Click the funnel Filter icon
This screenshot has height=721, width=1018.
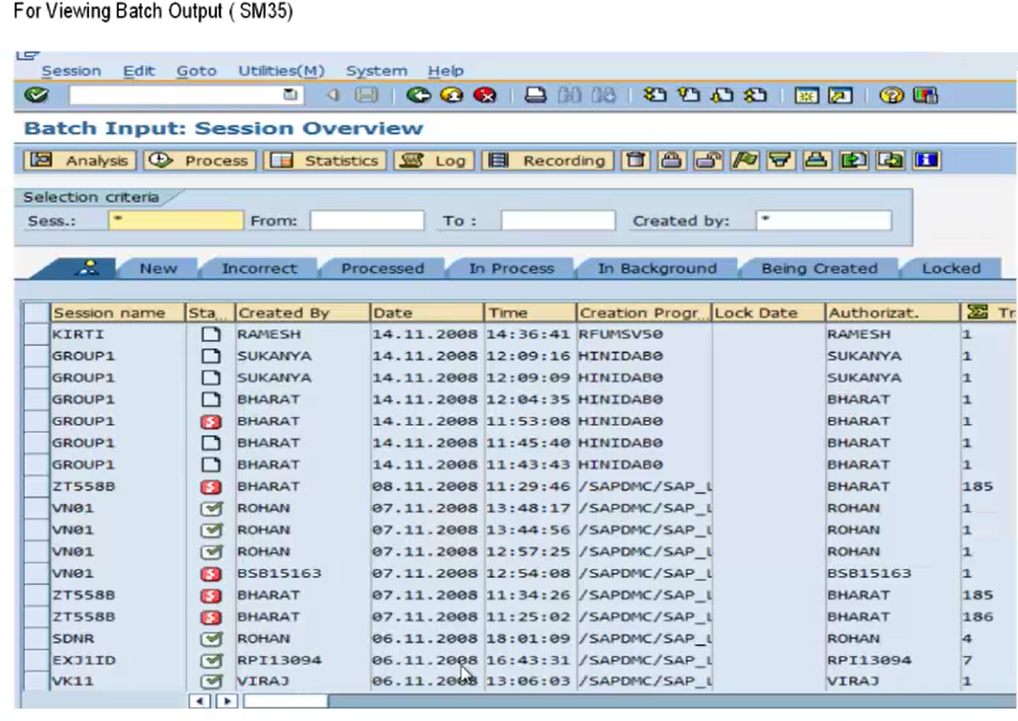coord(780,160)
